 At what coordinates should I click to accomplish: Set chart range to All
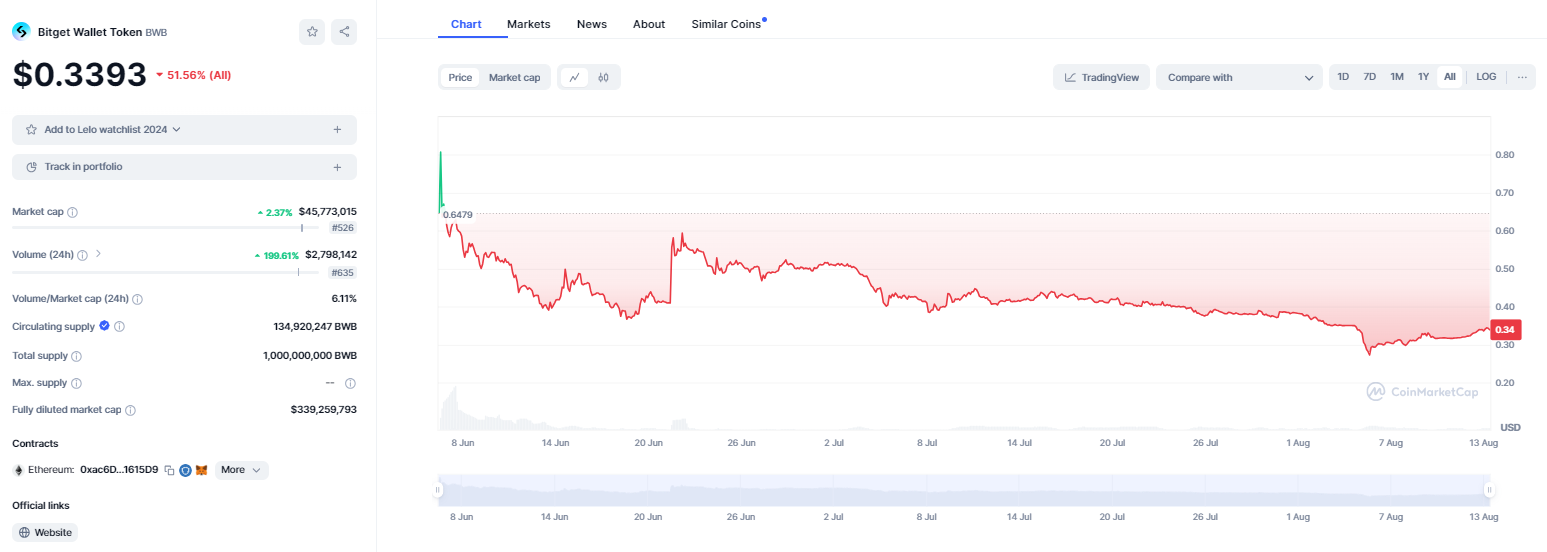click(x=1450, y=77)
